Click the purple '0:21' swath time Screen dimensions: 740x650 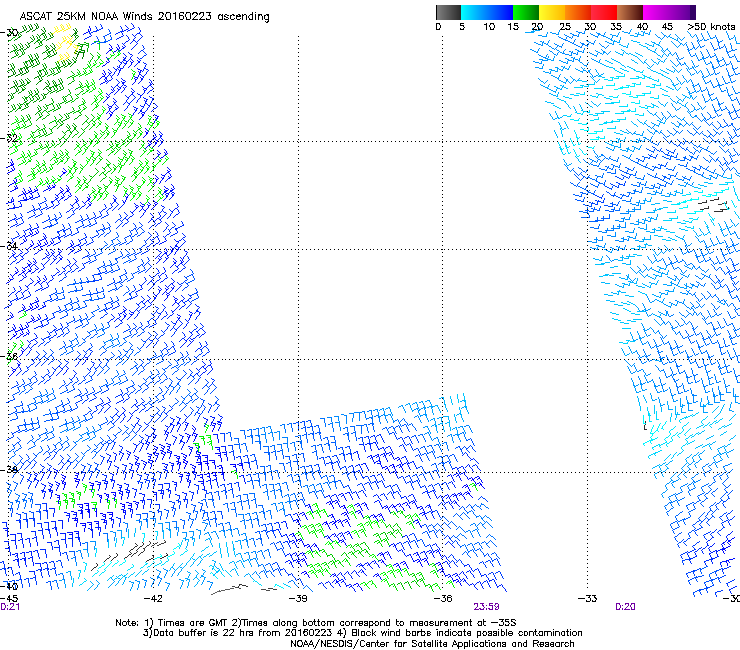tap(10, 607)
